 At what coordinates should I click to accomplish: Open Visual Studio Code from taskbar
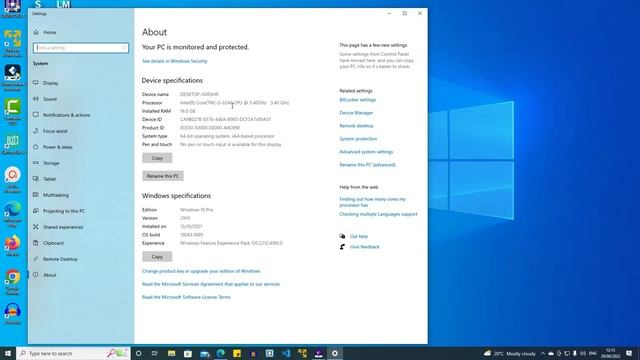pos(286,353)
